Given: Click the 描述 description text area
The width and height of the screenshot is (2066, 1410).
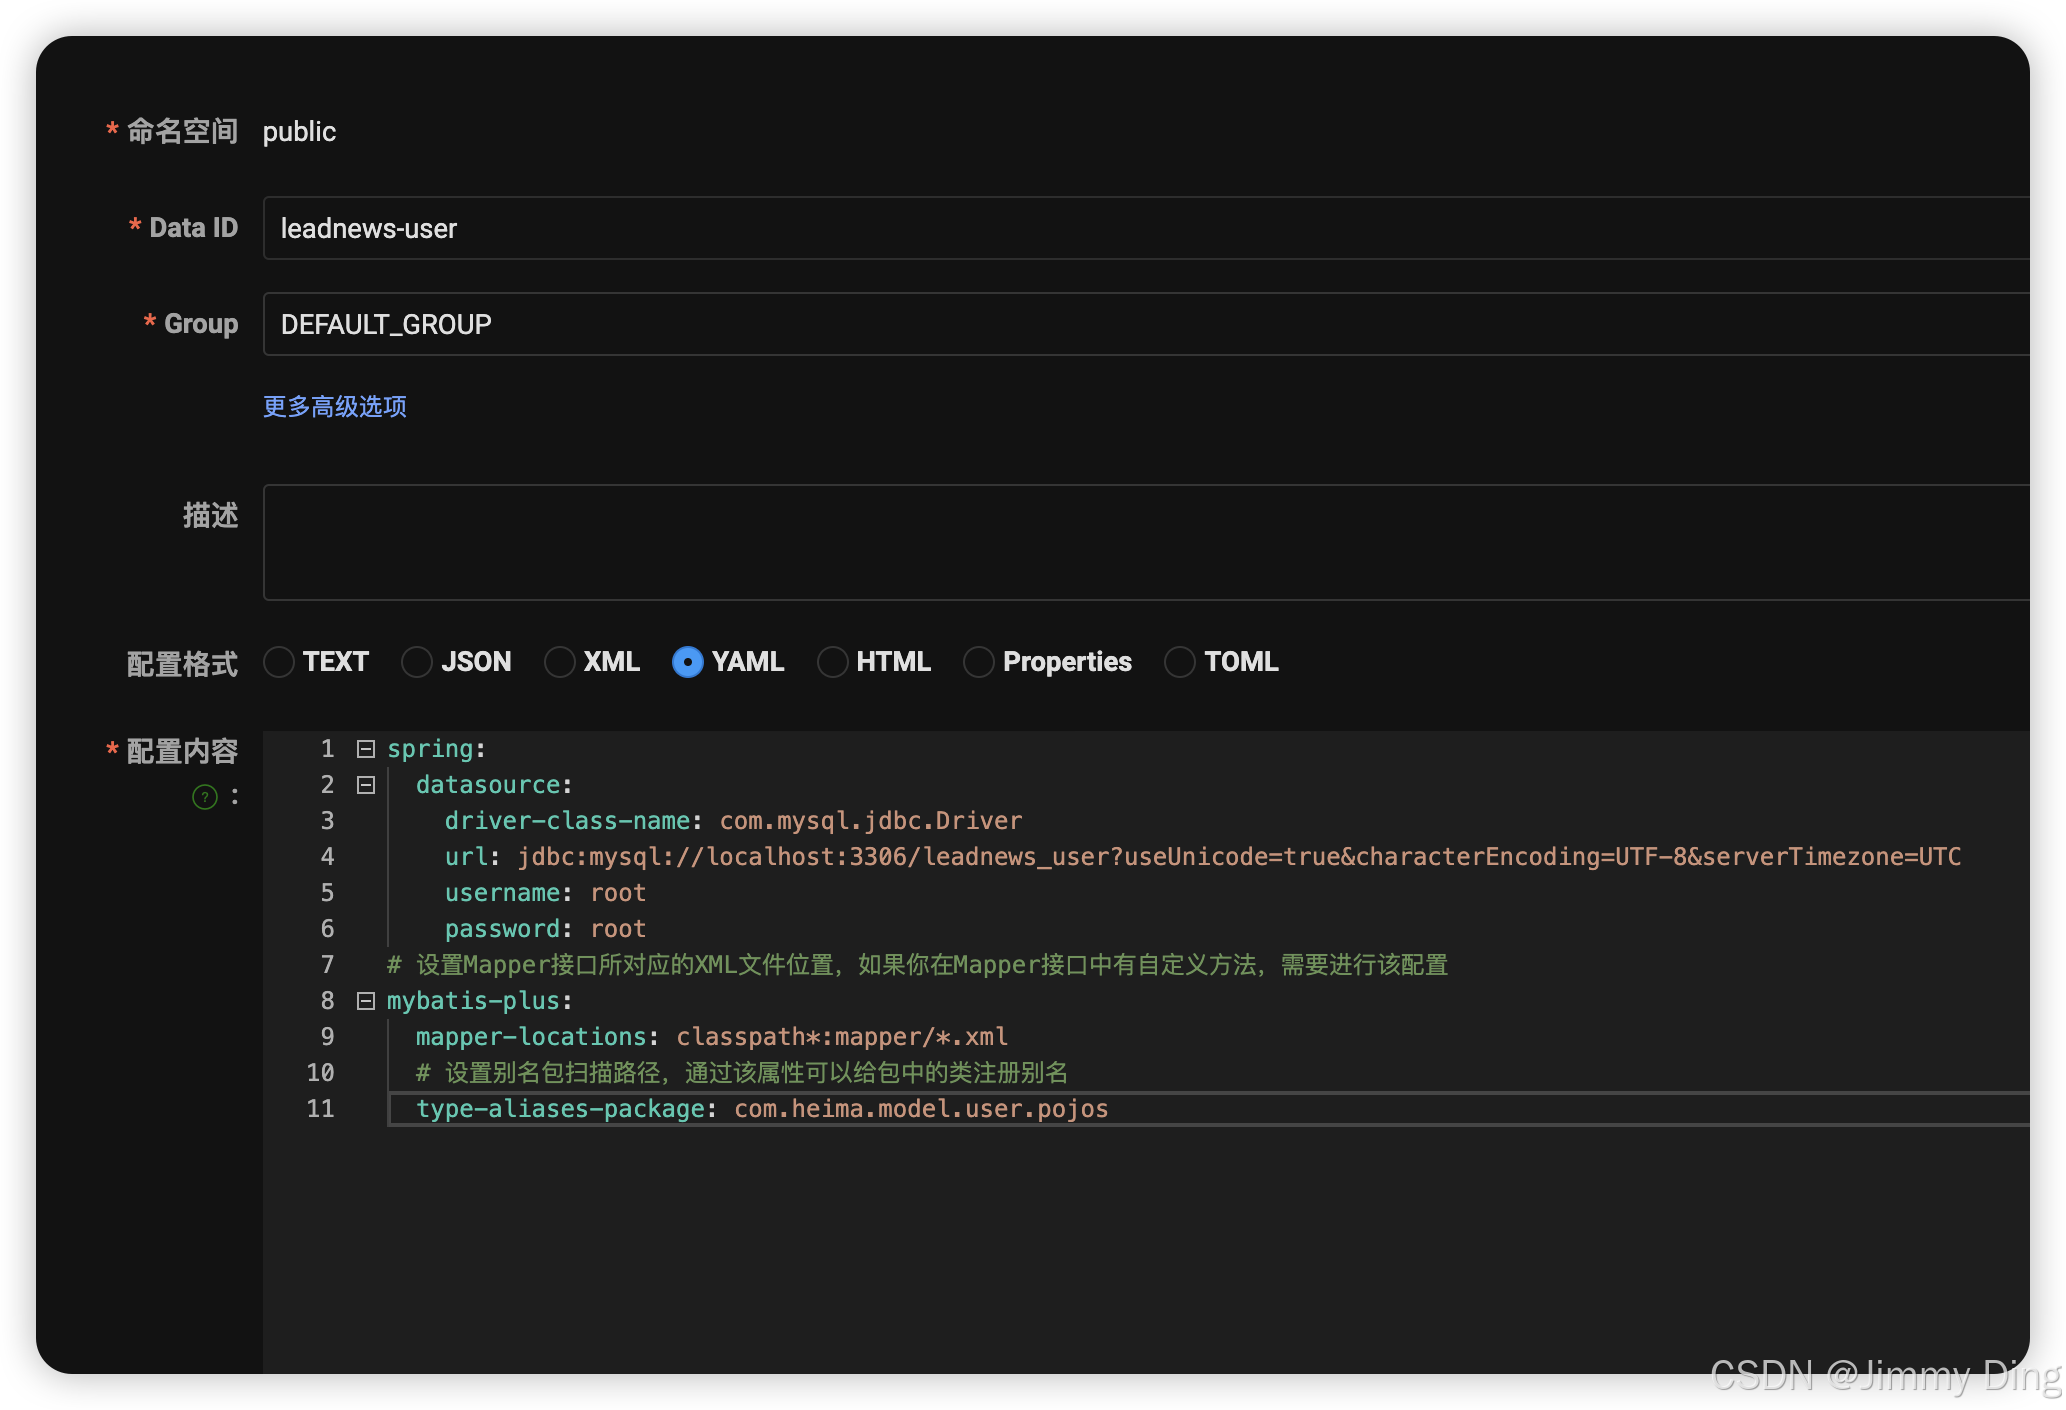Looking at the screenshot, I should pyautogui.click(x=1146, y=543).
